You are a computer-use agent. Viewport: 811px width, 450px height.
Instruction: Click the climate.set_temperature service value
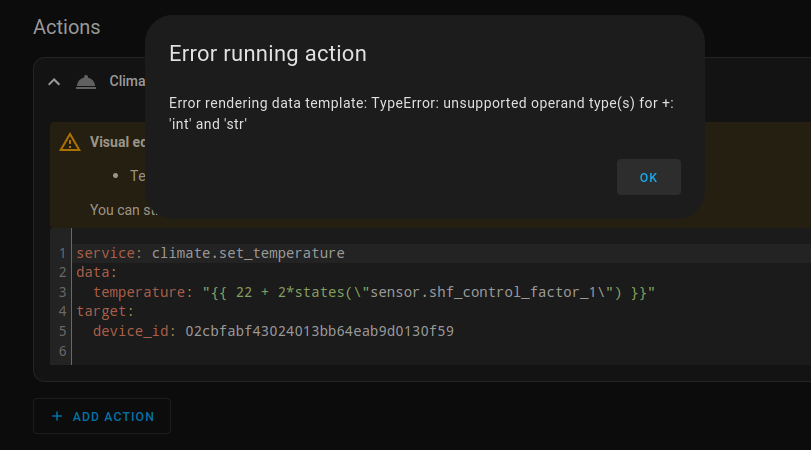coord(248,253)
